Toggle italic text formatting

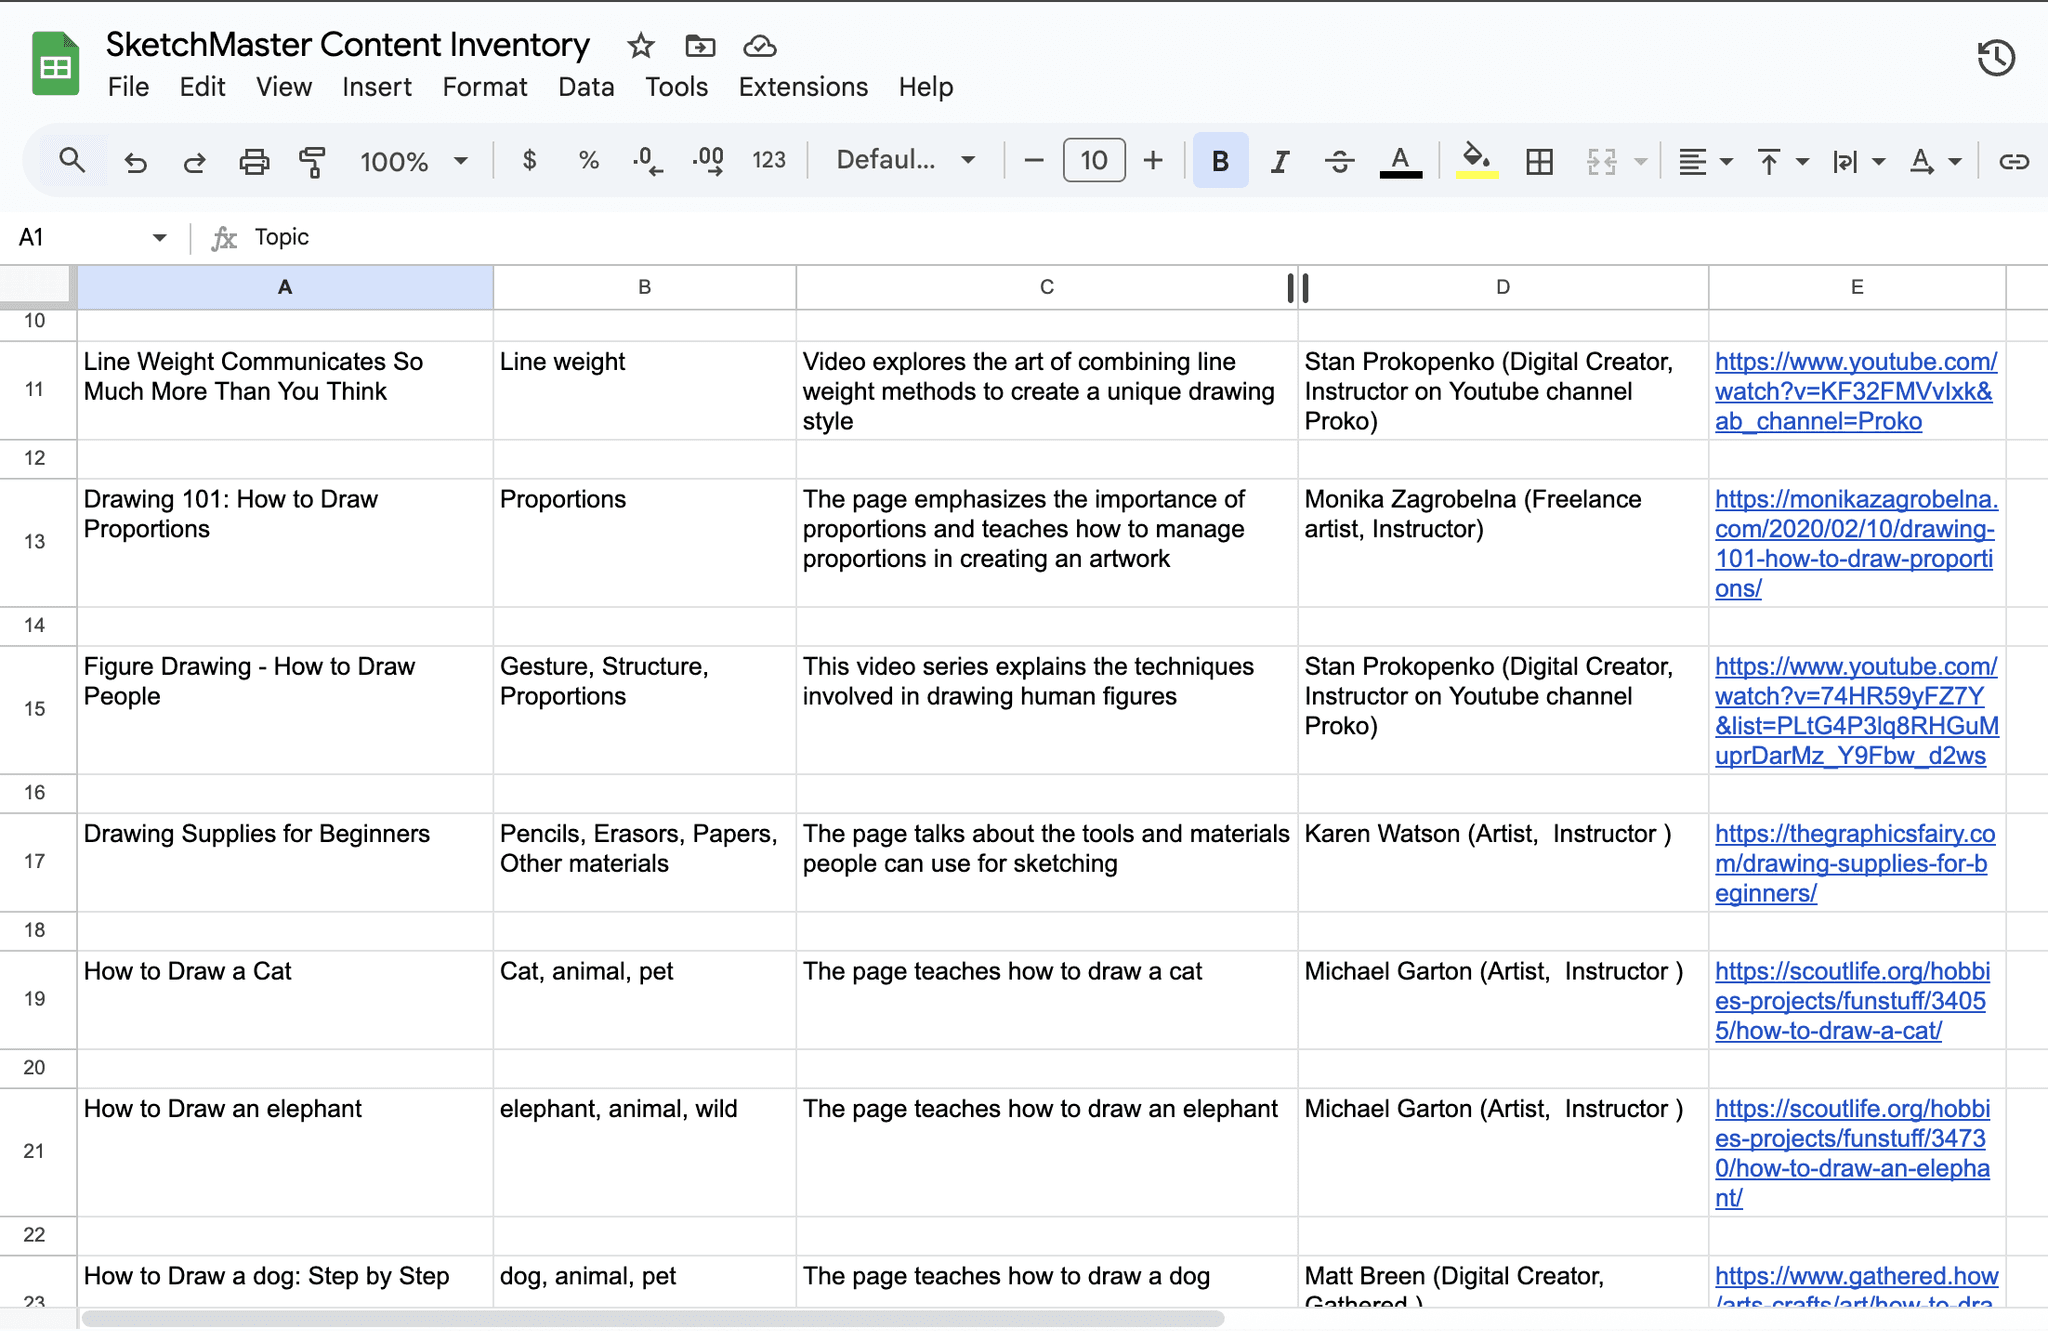1279,161
